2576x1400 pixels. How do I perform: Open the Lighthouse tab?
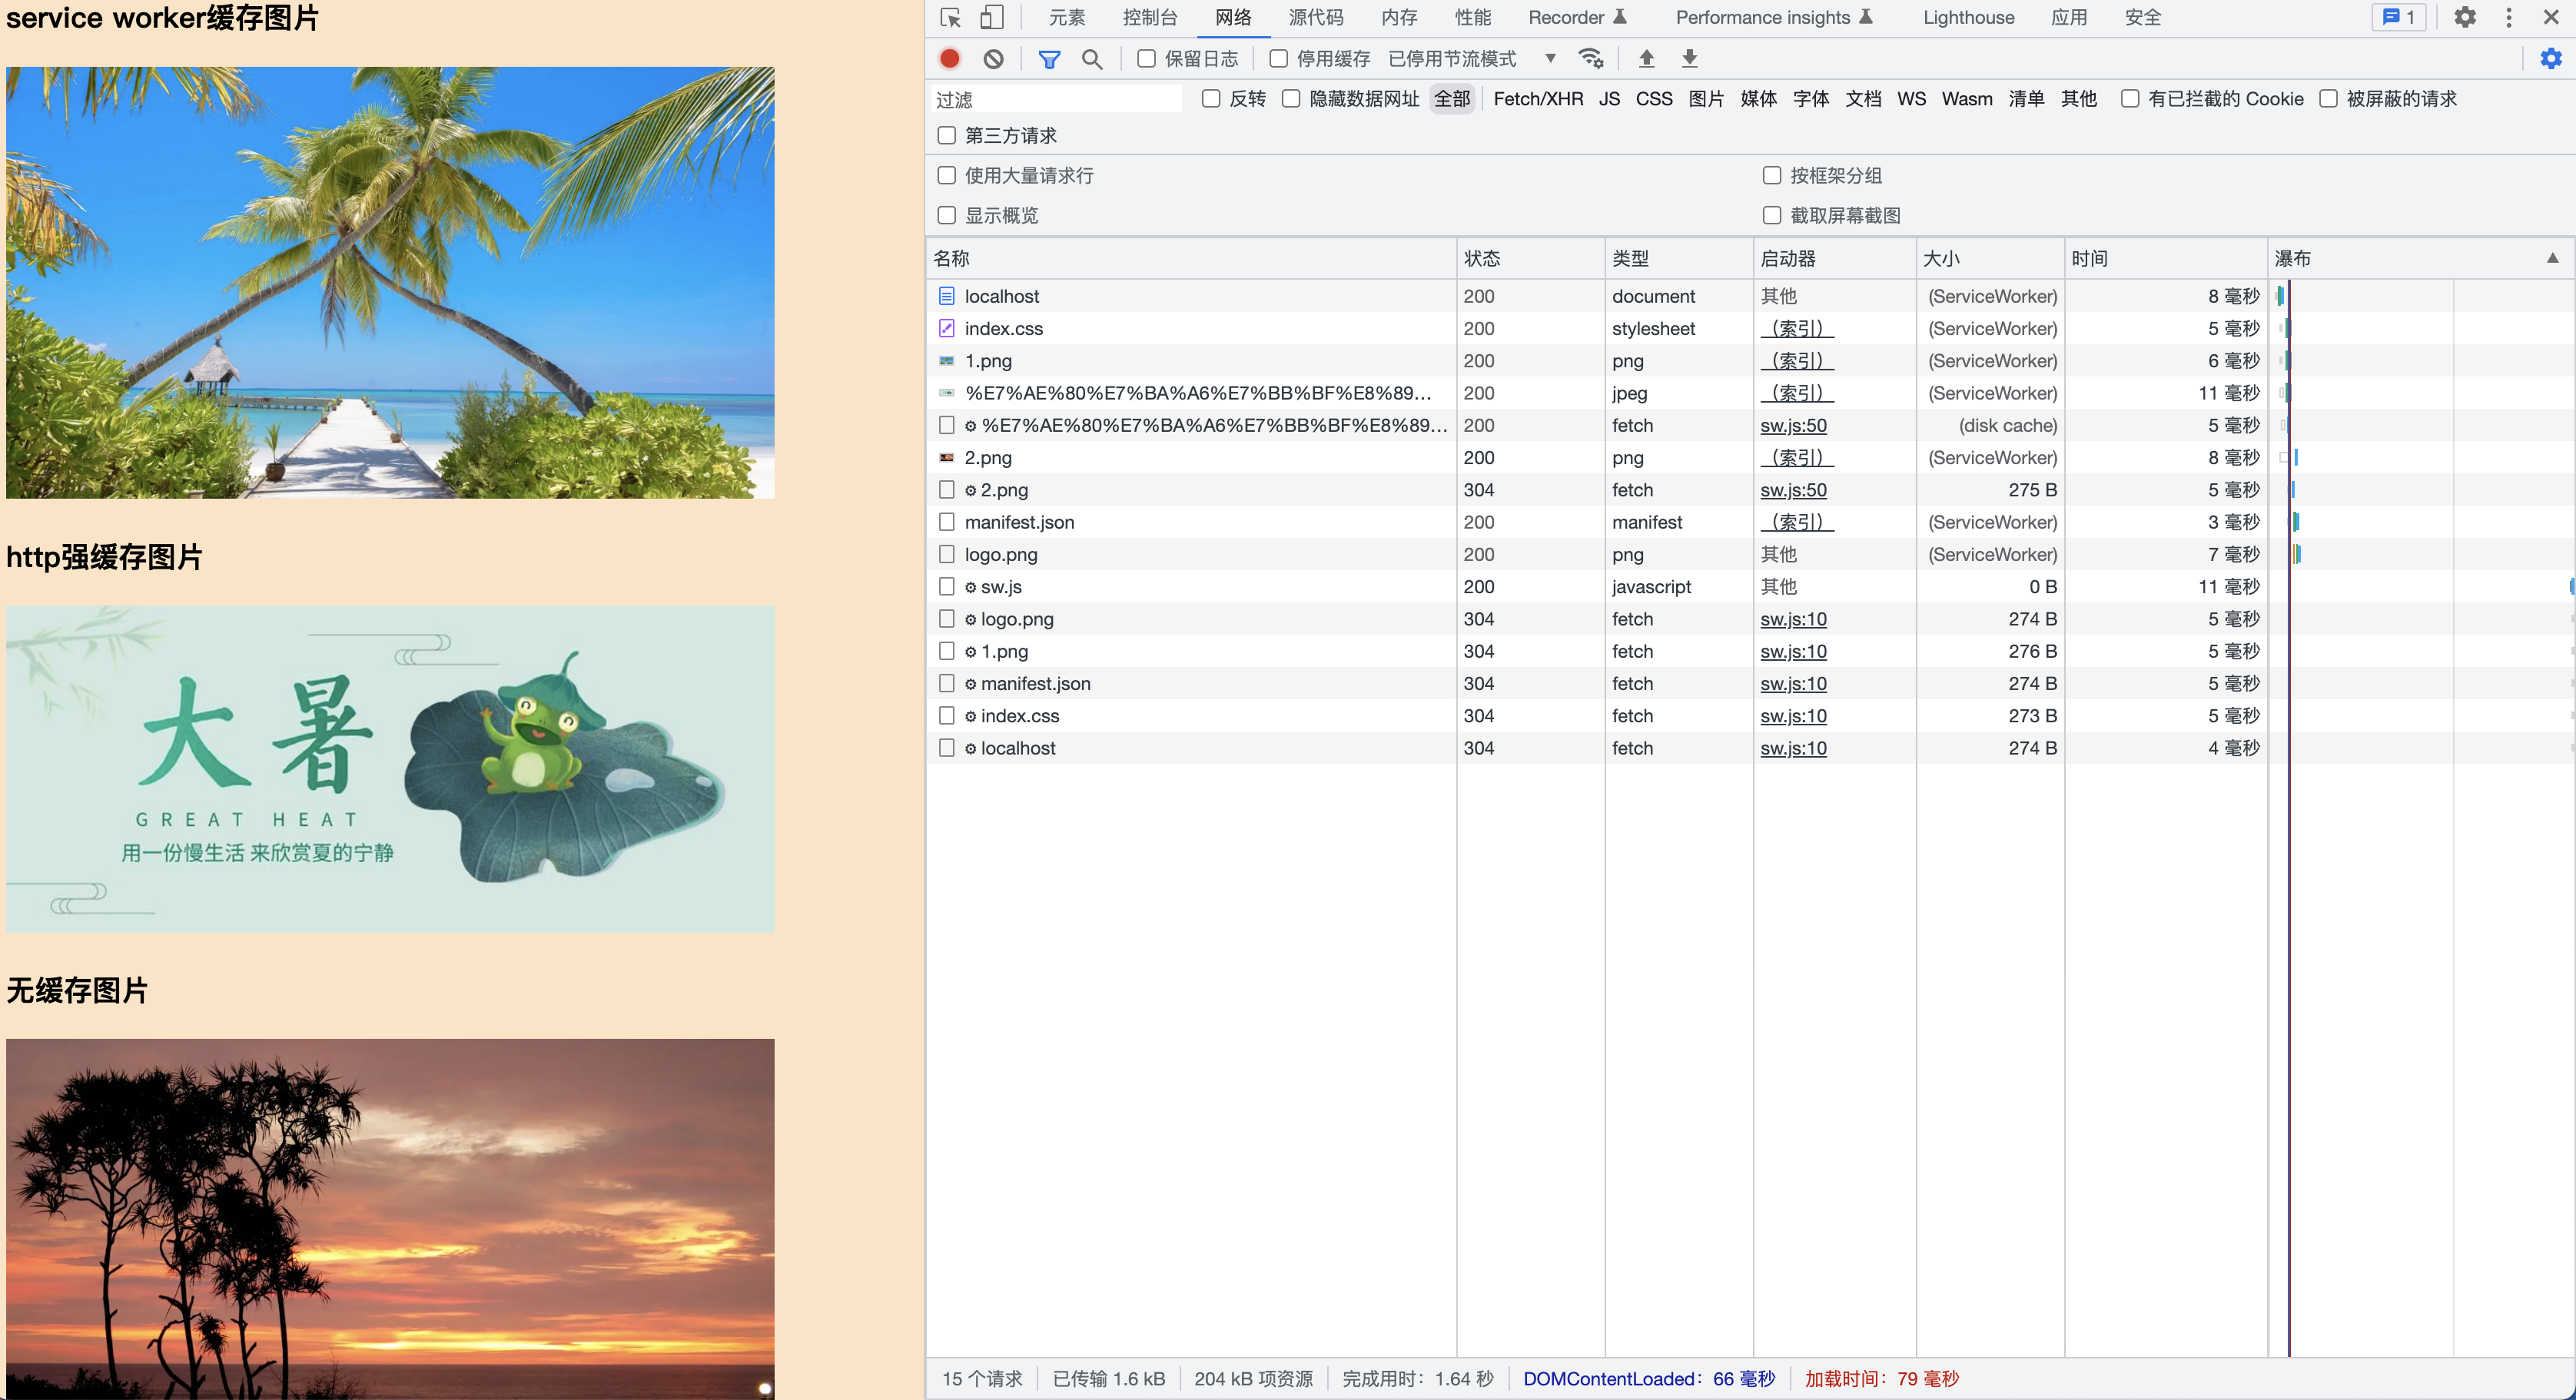(1968, 17)
